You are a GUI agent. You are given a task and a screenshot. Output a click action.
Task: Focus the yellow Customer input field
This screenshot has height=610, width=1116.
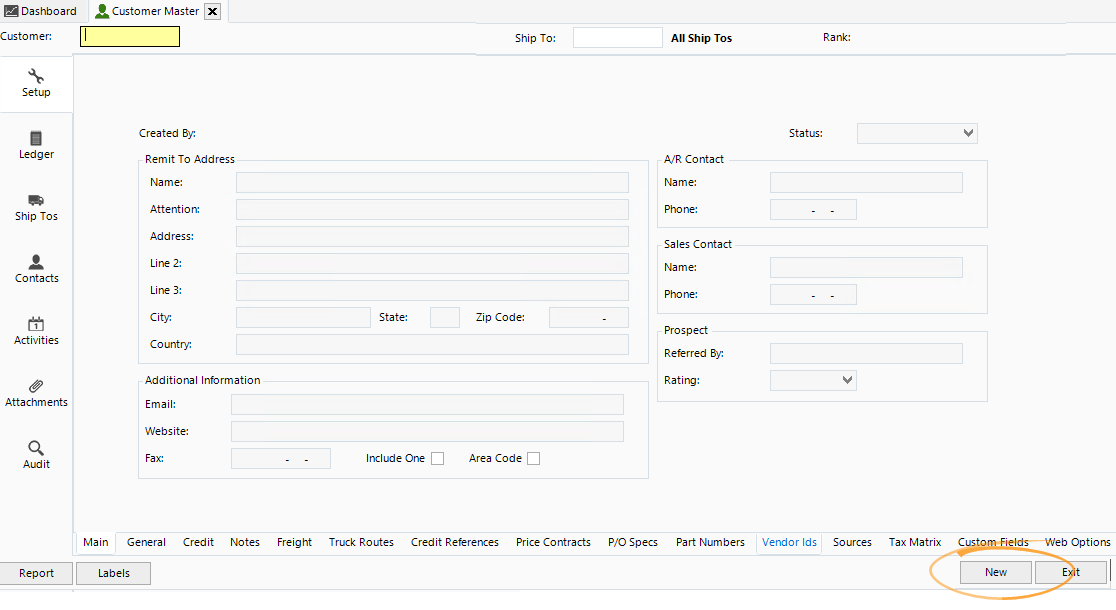(130, 37)
